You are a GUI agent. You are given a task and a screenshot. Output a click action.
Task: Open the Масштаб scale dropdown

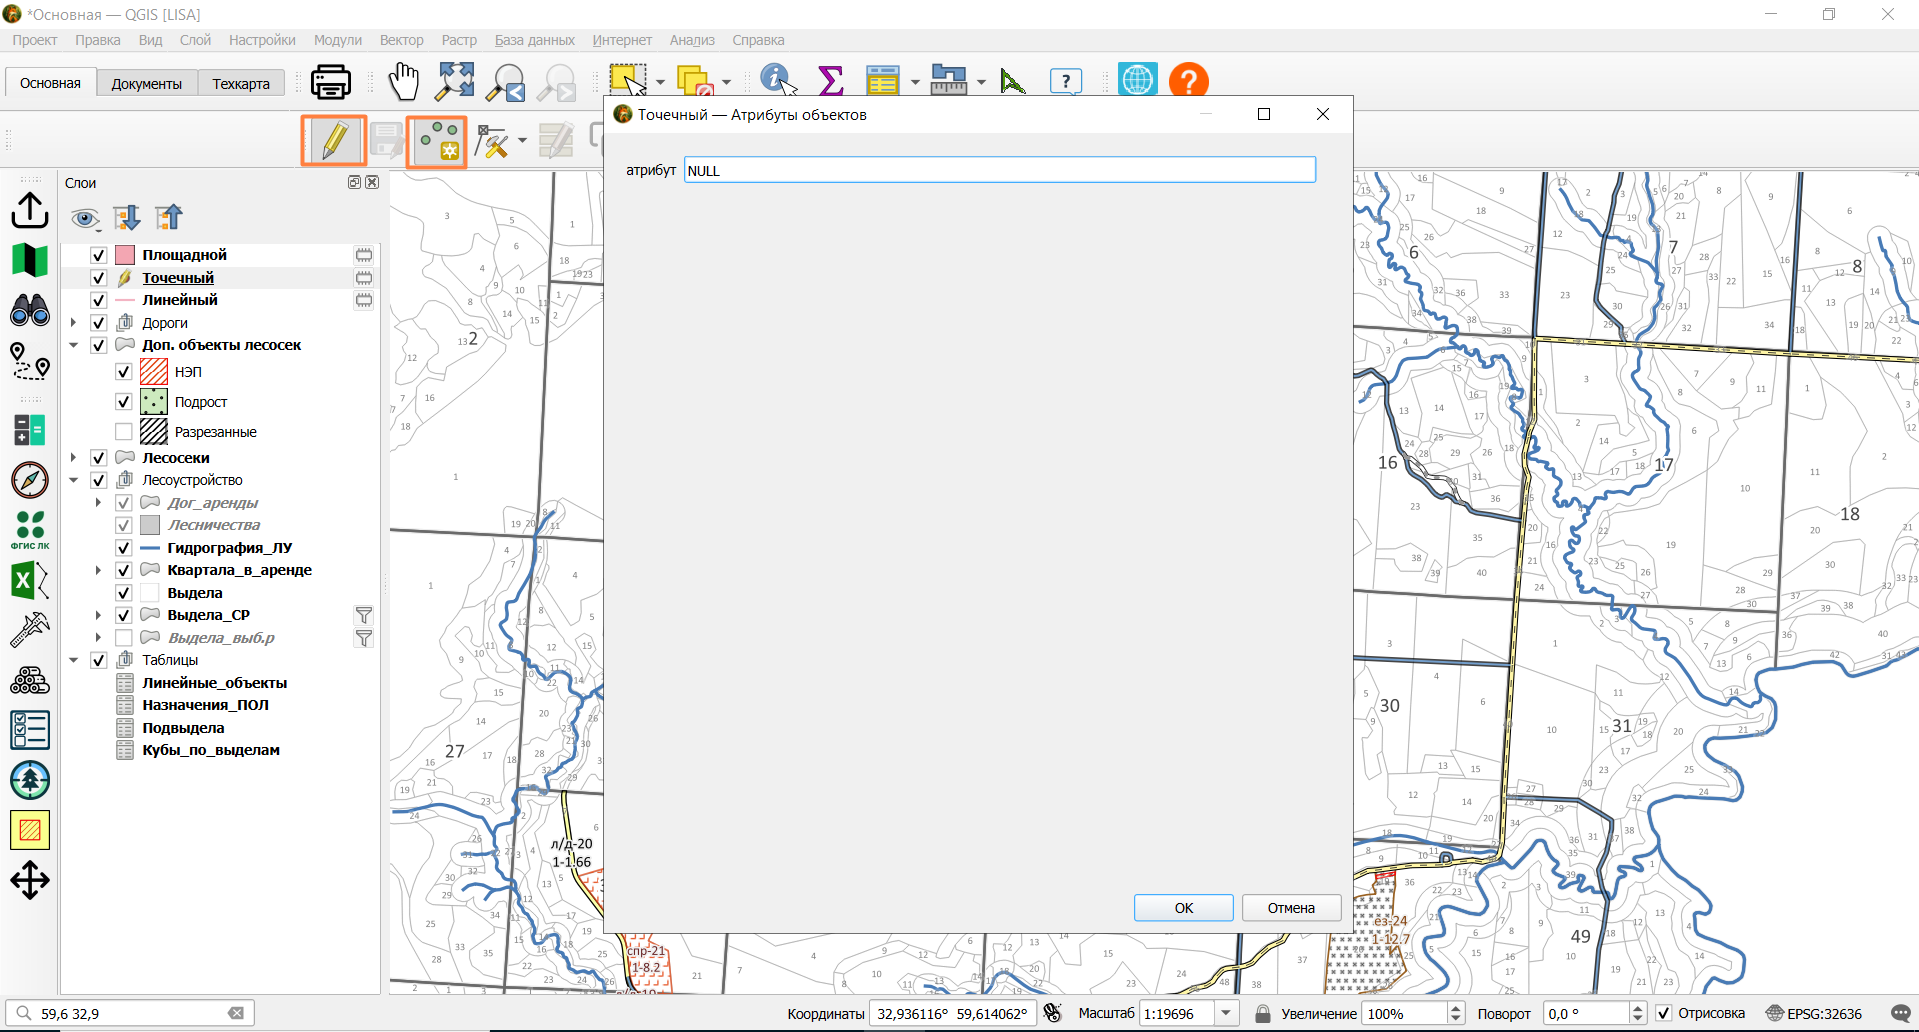[x=1227, y=1013]
